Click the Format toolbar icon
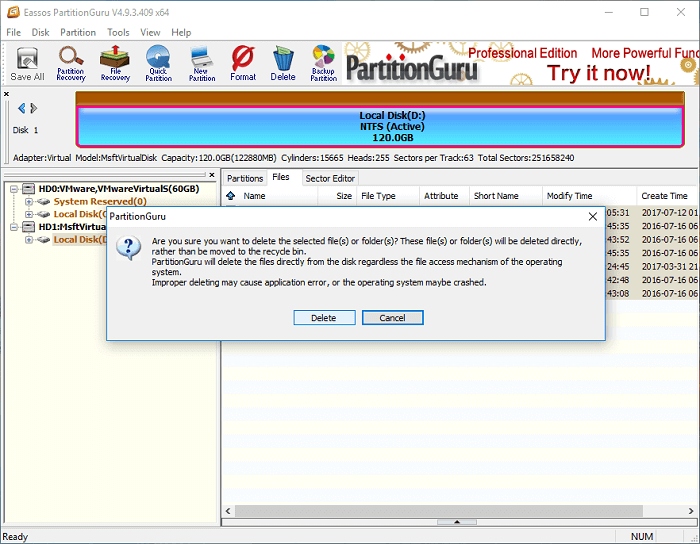 pos(243,64)
